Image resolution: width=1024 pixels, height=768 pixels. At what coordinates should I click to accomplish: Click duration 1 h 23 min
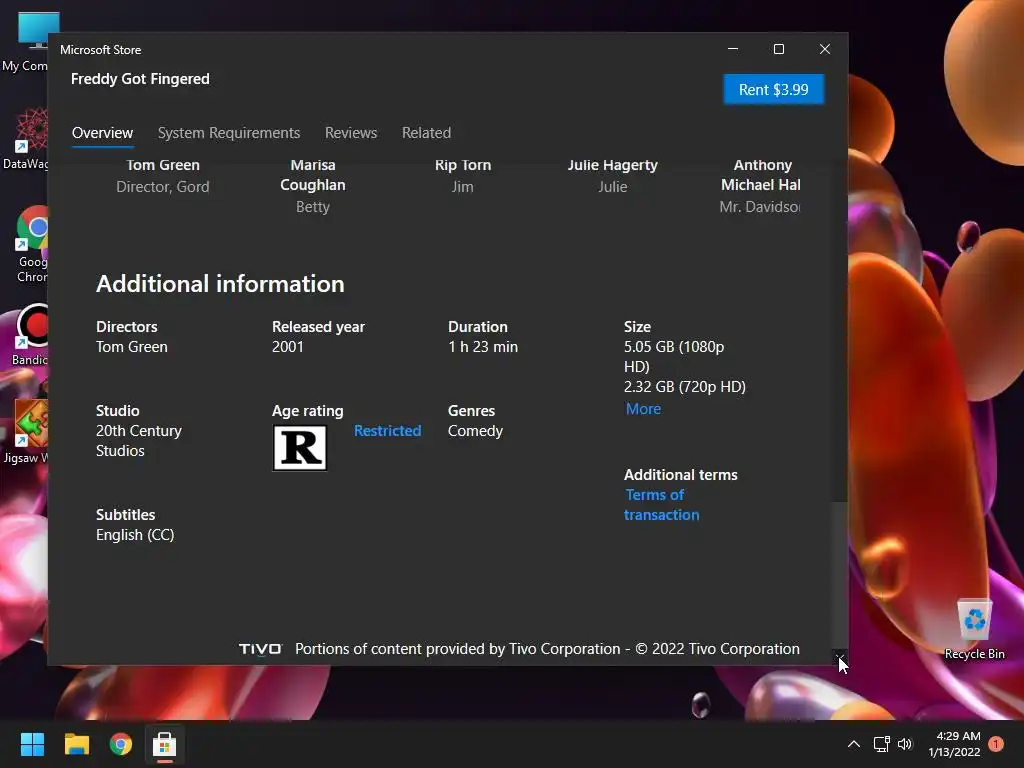(483, 347)
